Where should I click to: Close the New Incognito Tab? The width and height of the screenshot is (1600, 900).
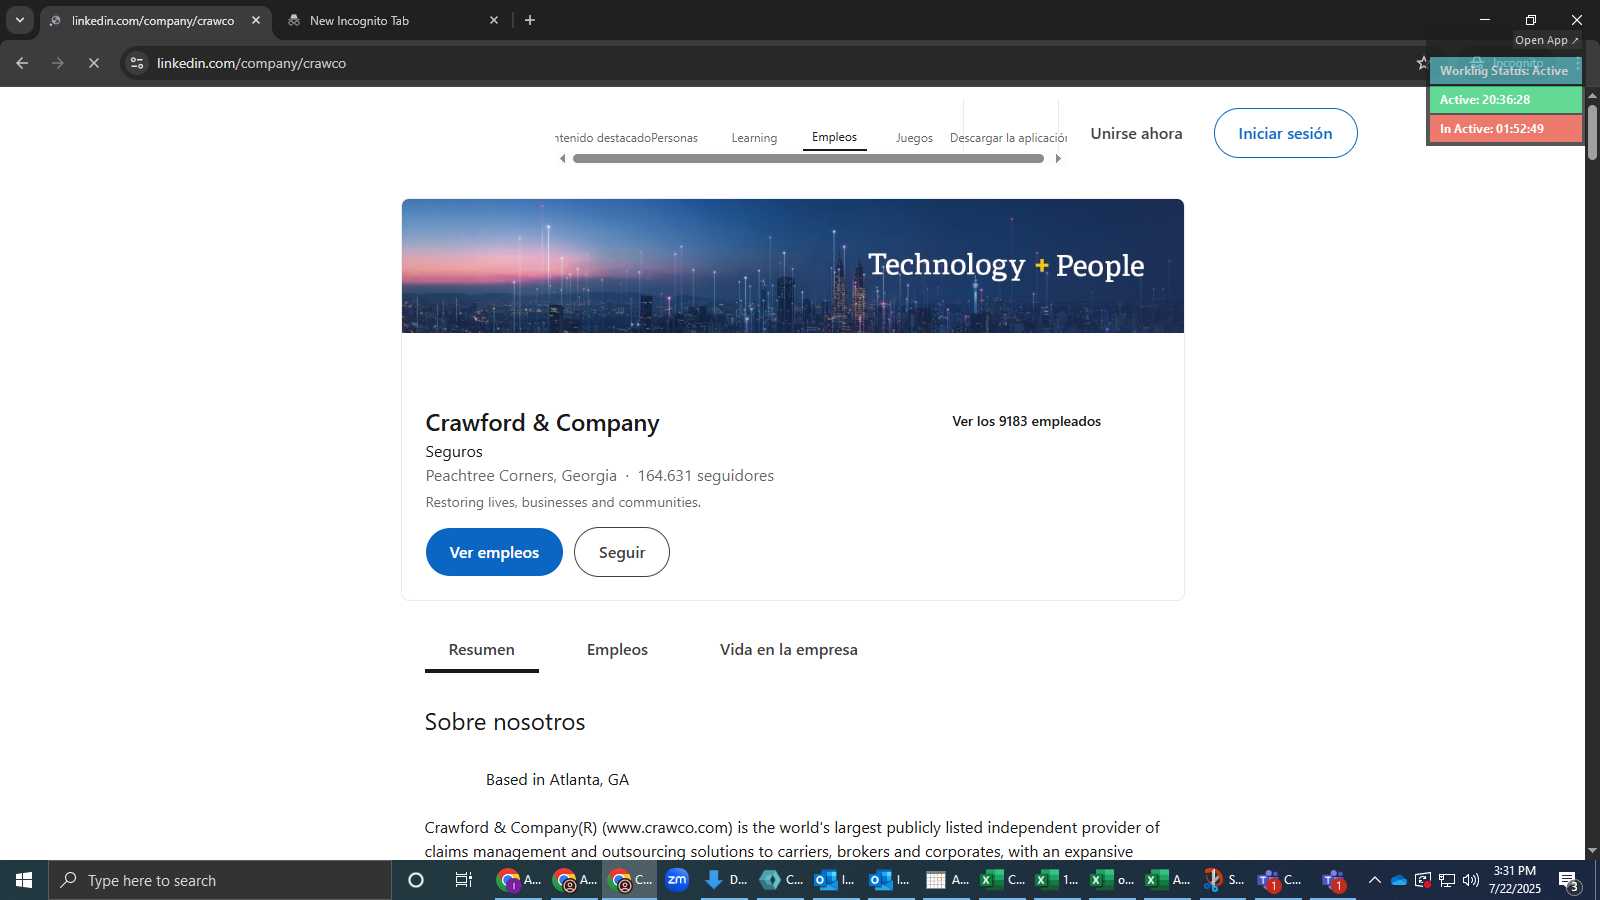pyautogui.click(x=494, y=20)
